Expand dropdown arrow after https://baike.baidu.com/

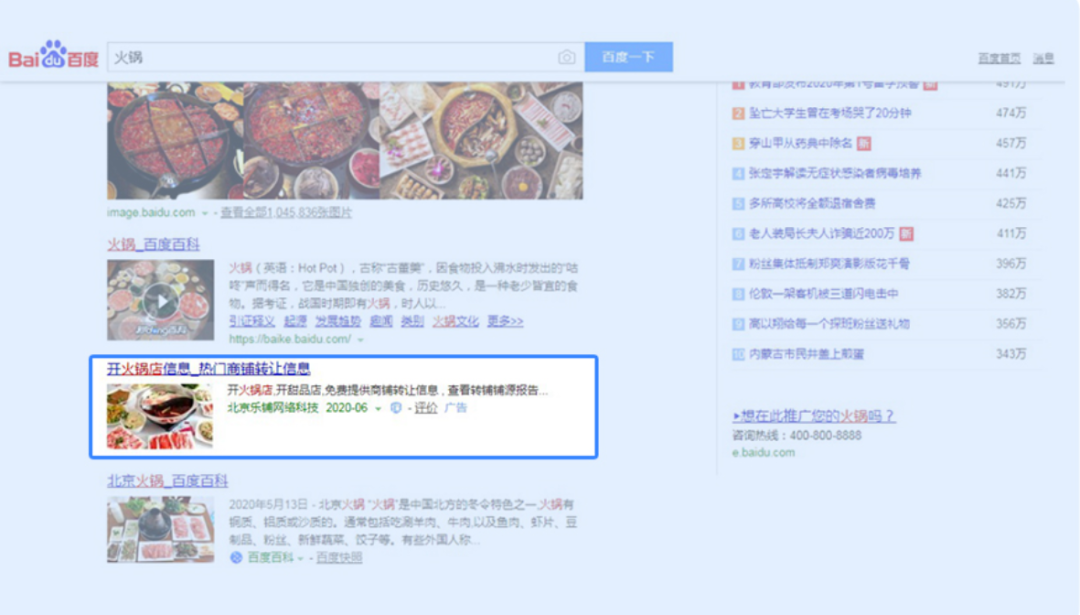(360, 340)
